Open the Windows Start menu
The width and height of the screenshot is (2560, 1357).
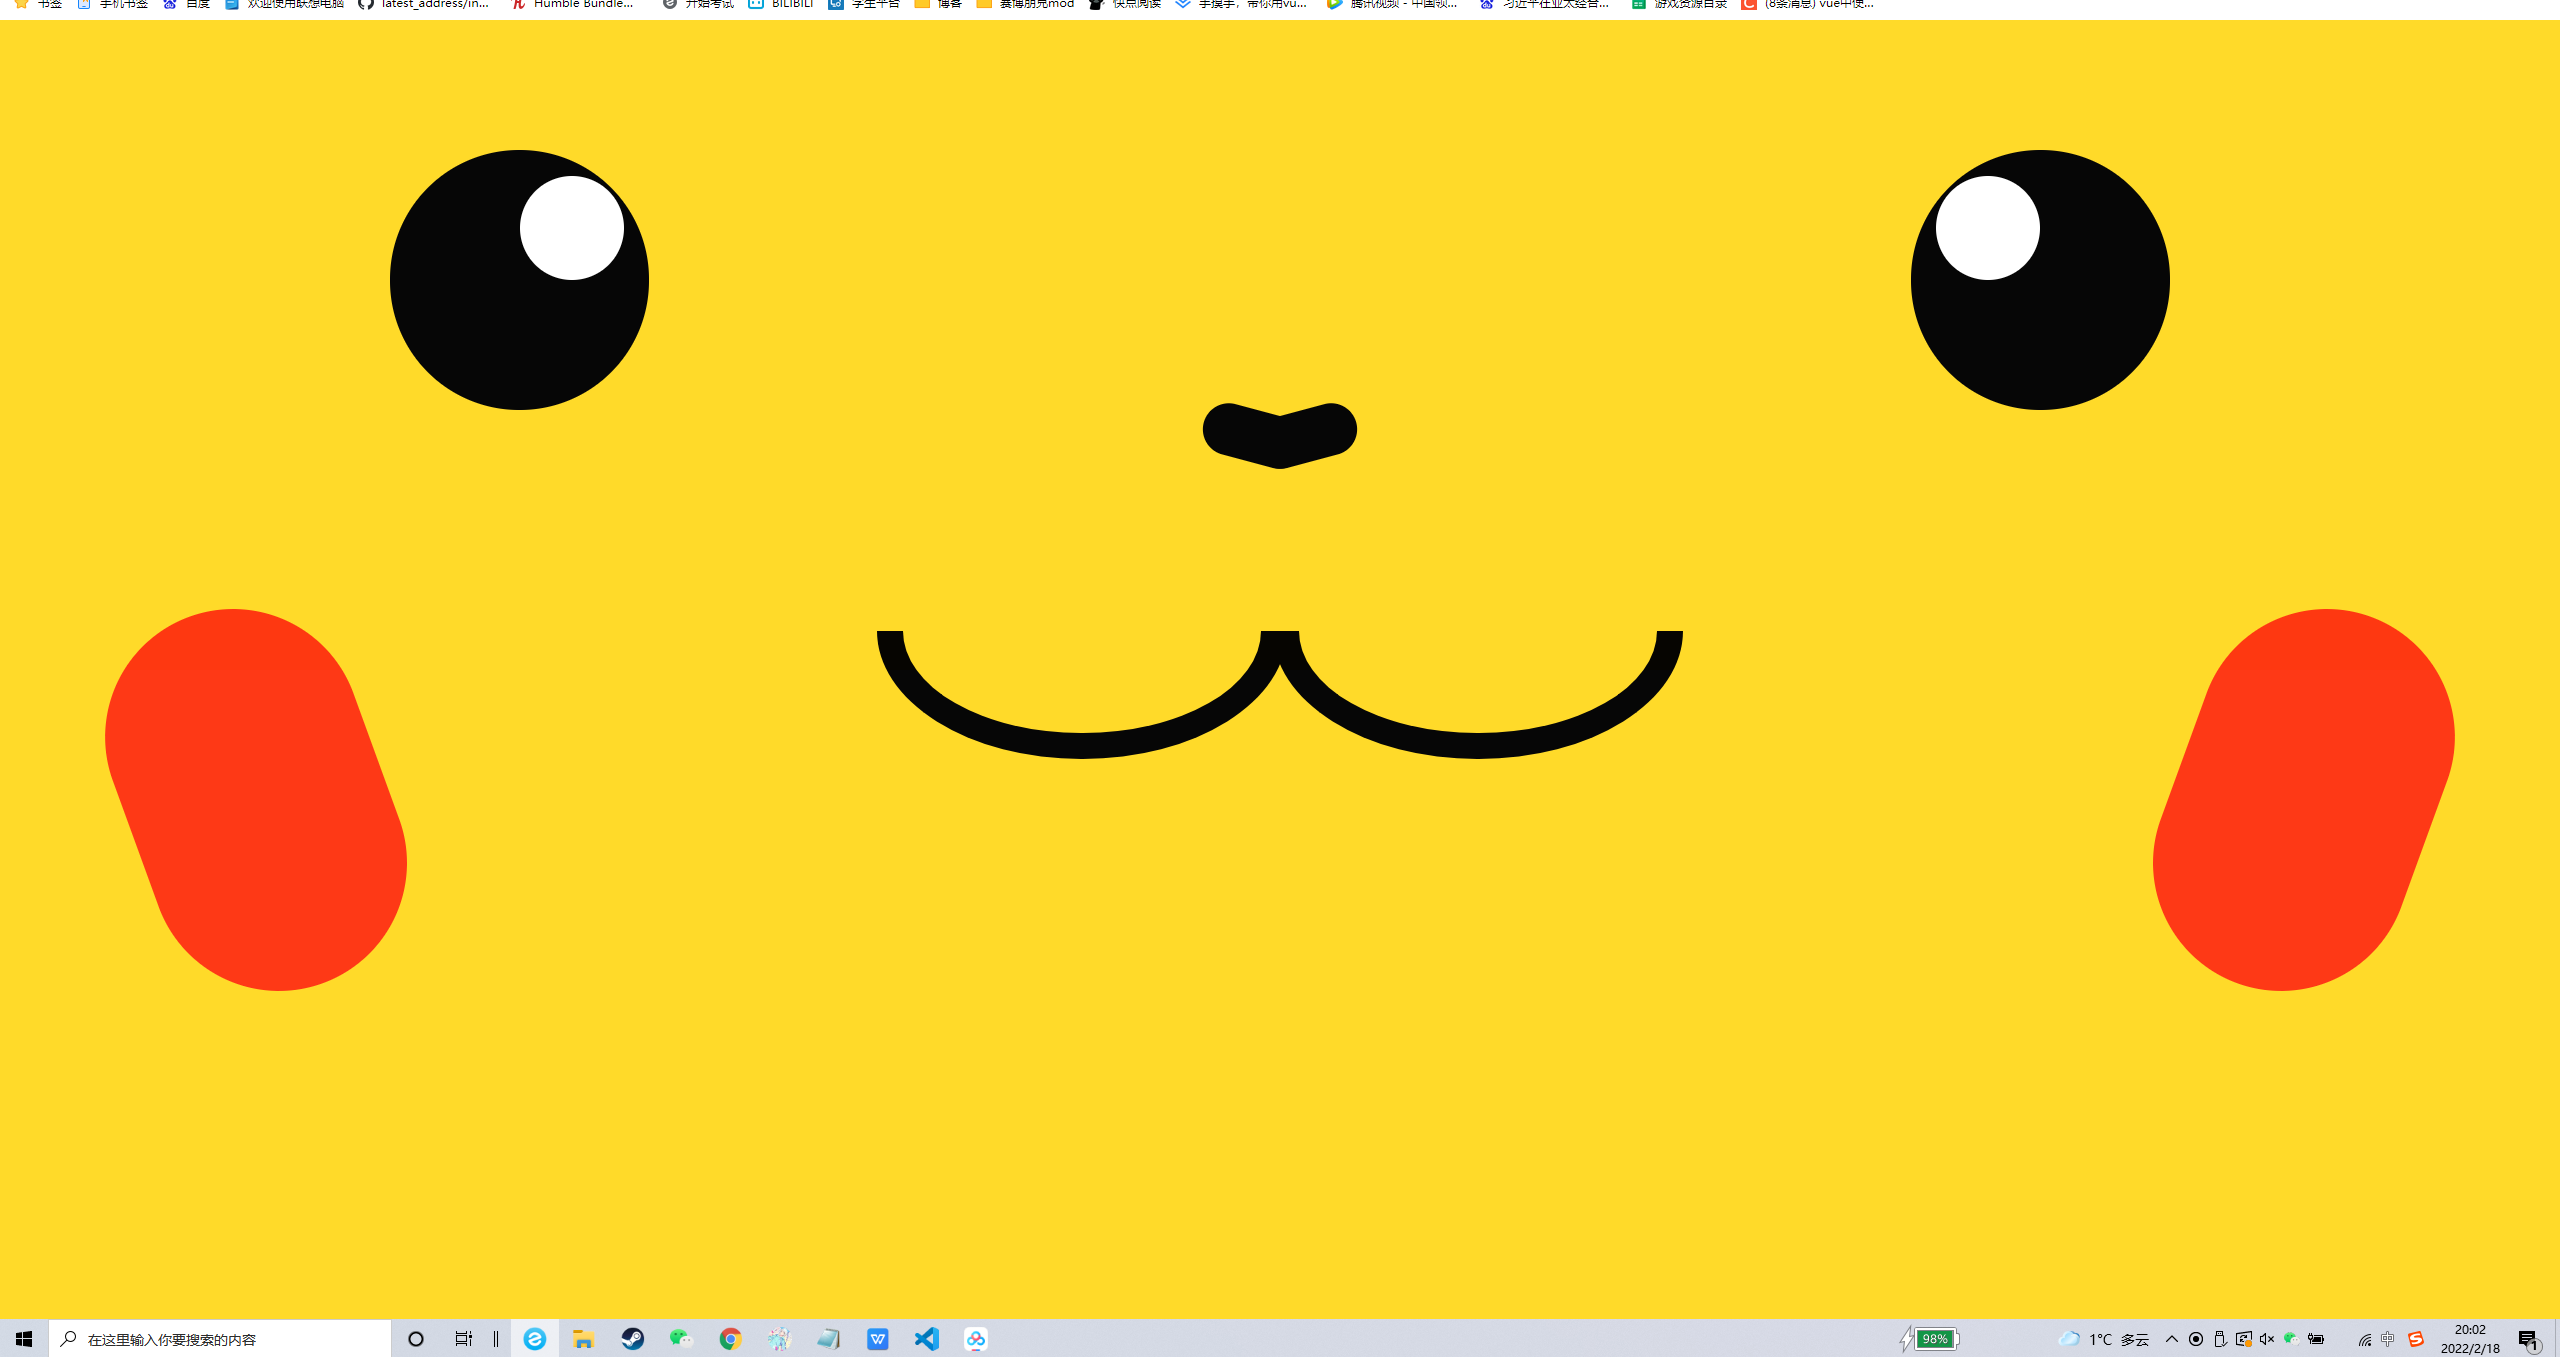(x=24, y=1339)
